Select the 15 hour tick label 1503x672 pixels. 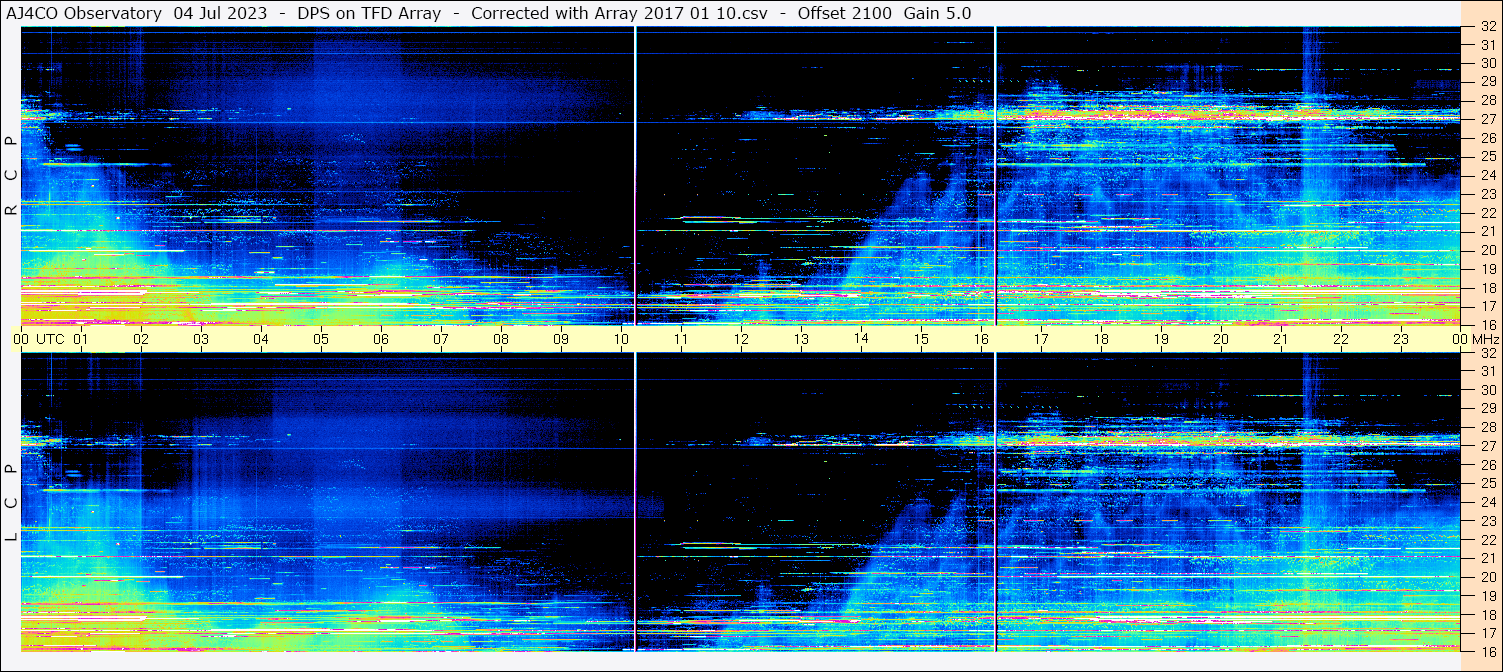(x=921, y=339)
